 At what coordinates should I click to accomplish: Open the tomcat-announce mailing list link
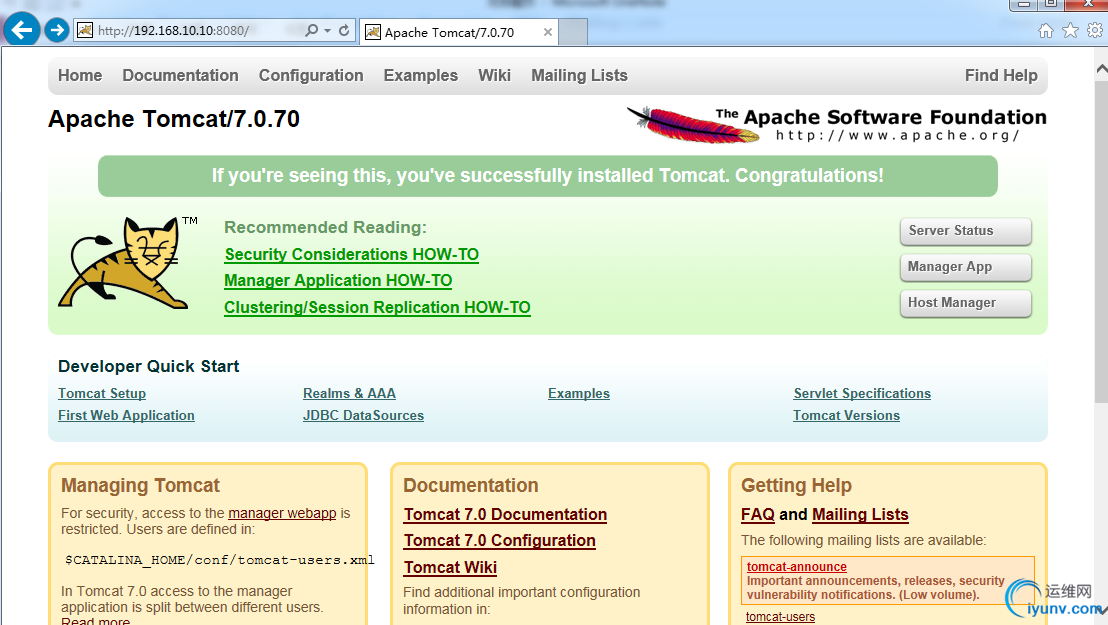tap(796, 566)
